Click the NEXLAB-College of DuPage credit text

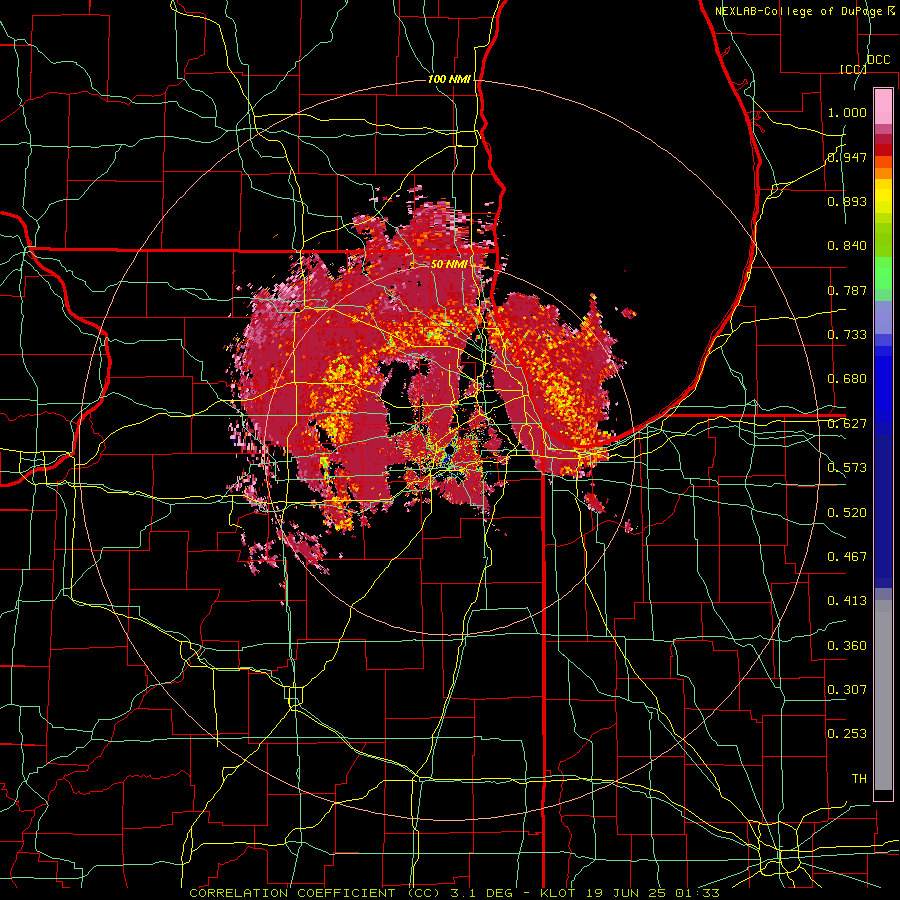click(799, 11)
